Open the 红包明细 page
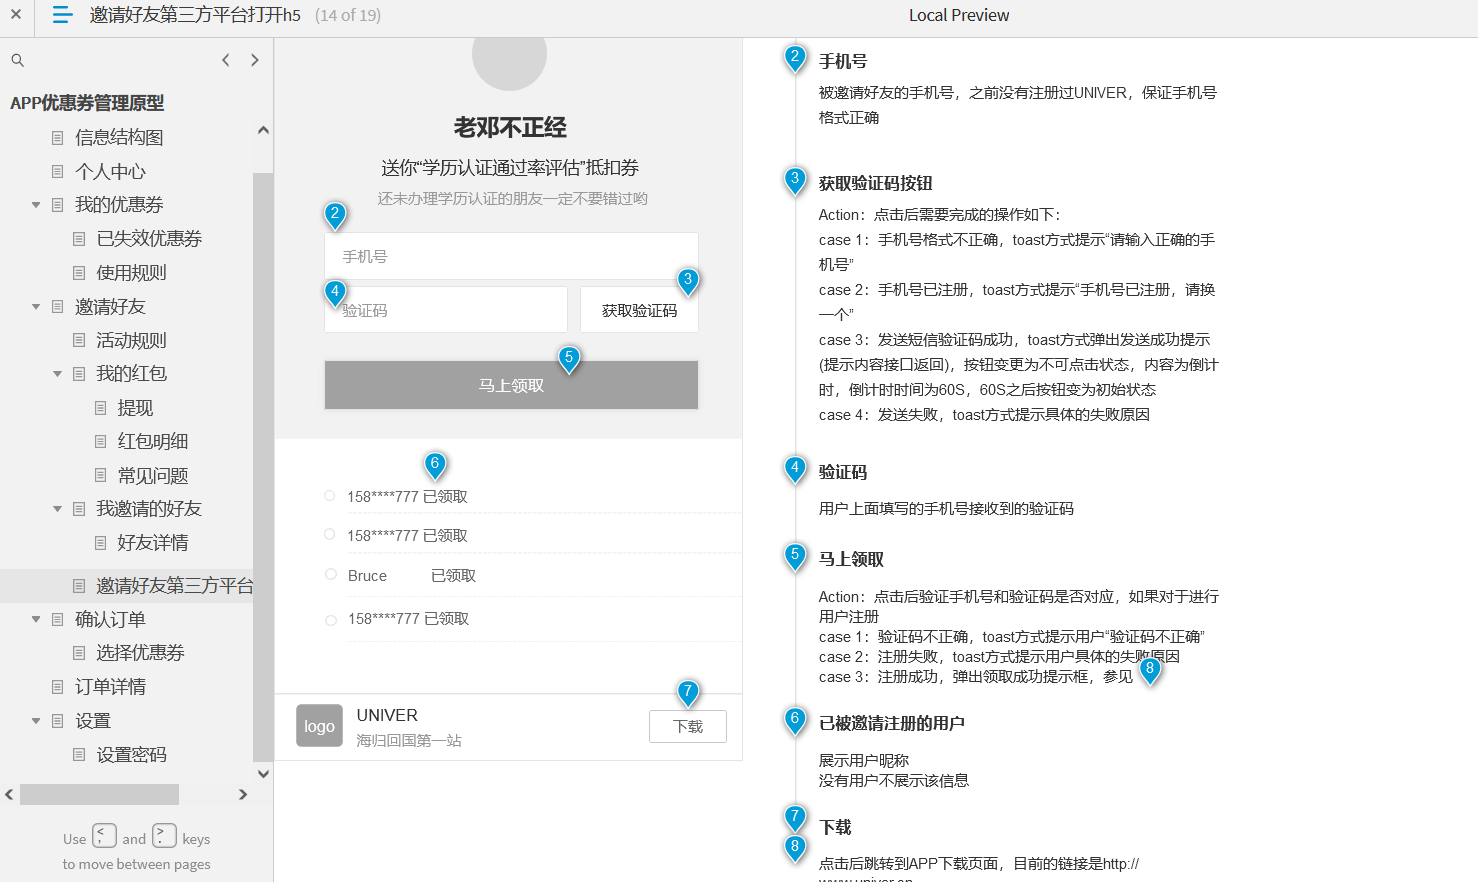The width and height of the screenshot is (1478, 882). tap(153, 442)
